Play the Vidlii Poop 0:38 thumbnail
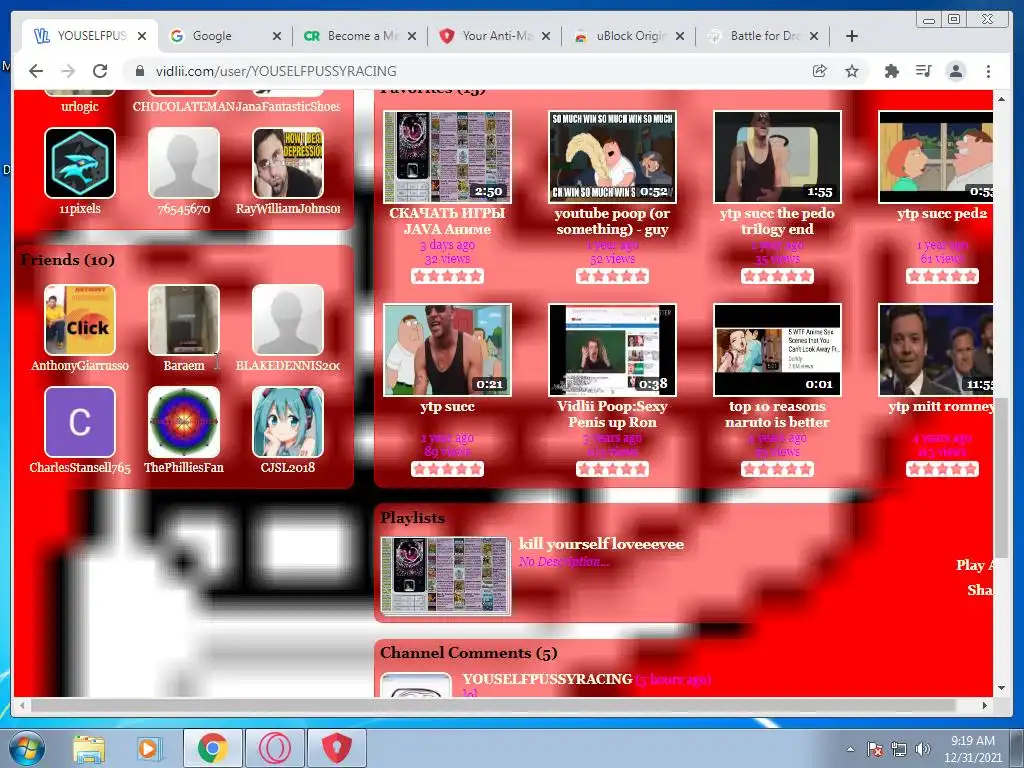 pos(613,350)
